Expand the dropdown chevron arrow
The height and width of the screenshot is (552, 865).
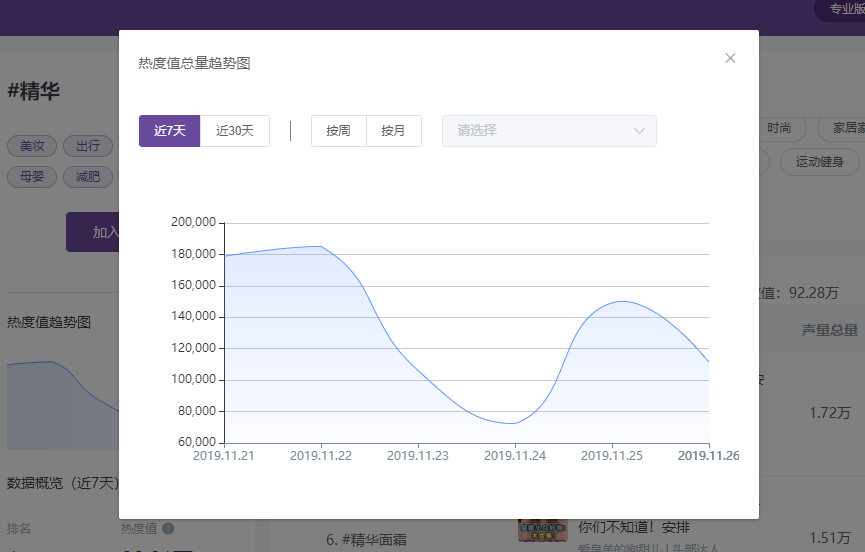click(x=639, y=131)
